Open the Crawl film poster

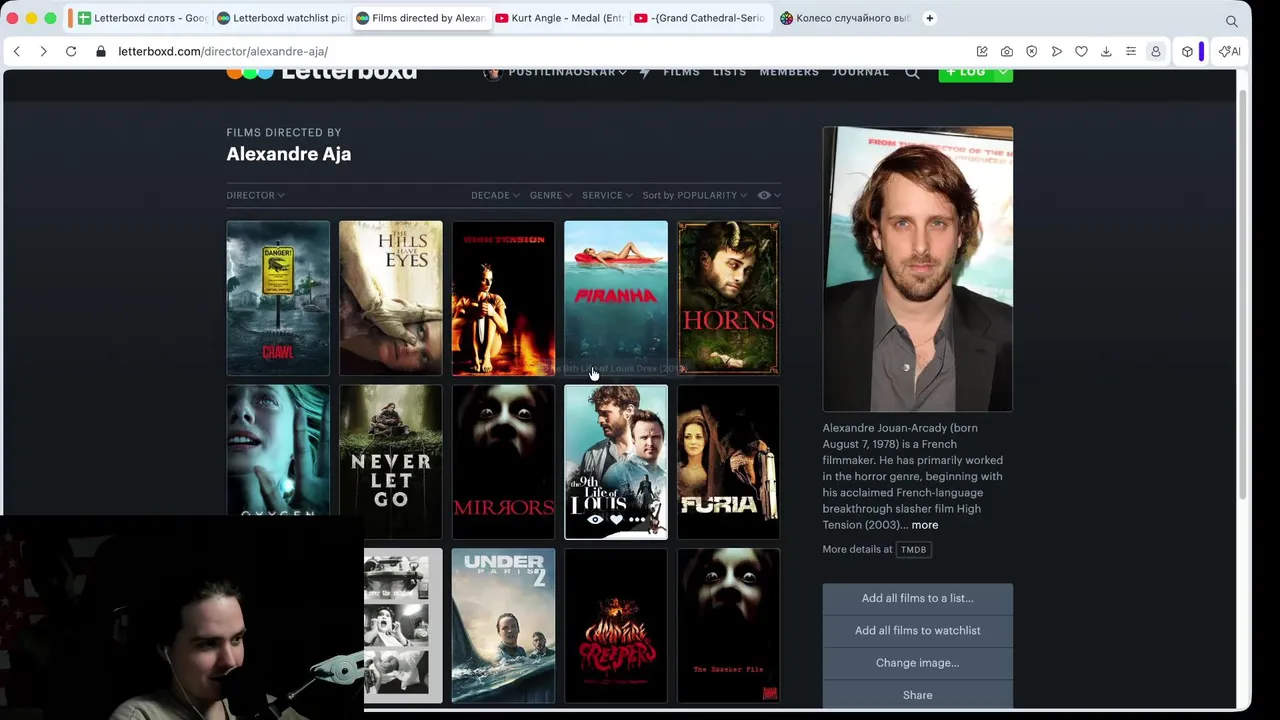click(x=278, y=298)
